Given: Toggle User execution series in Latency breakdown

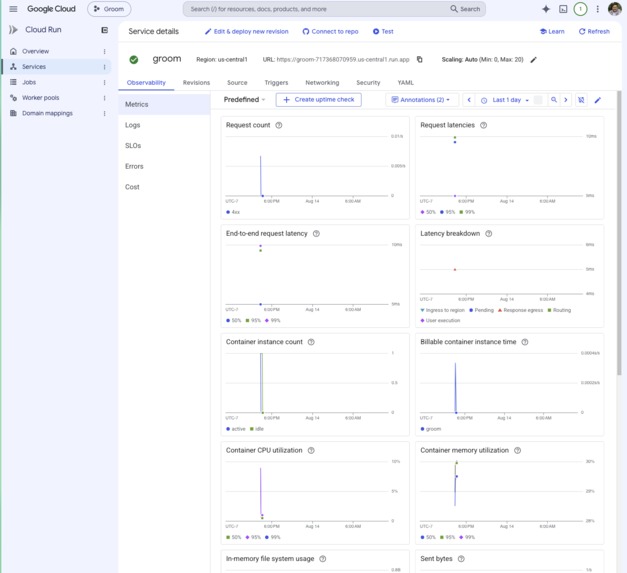Looking at the screenshot, I should pyautogui.click(x=440, y=320).
